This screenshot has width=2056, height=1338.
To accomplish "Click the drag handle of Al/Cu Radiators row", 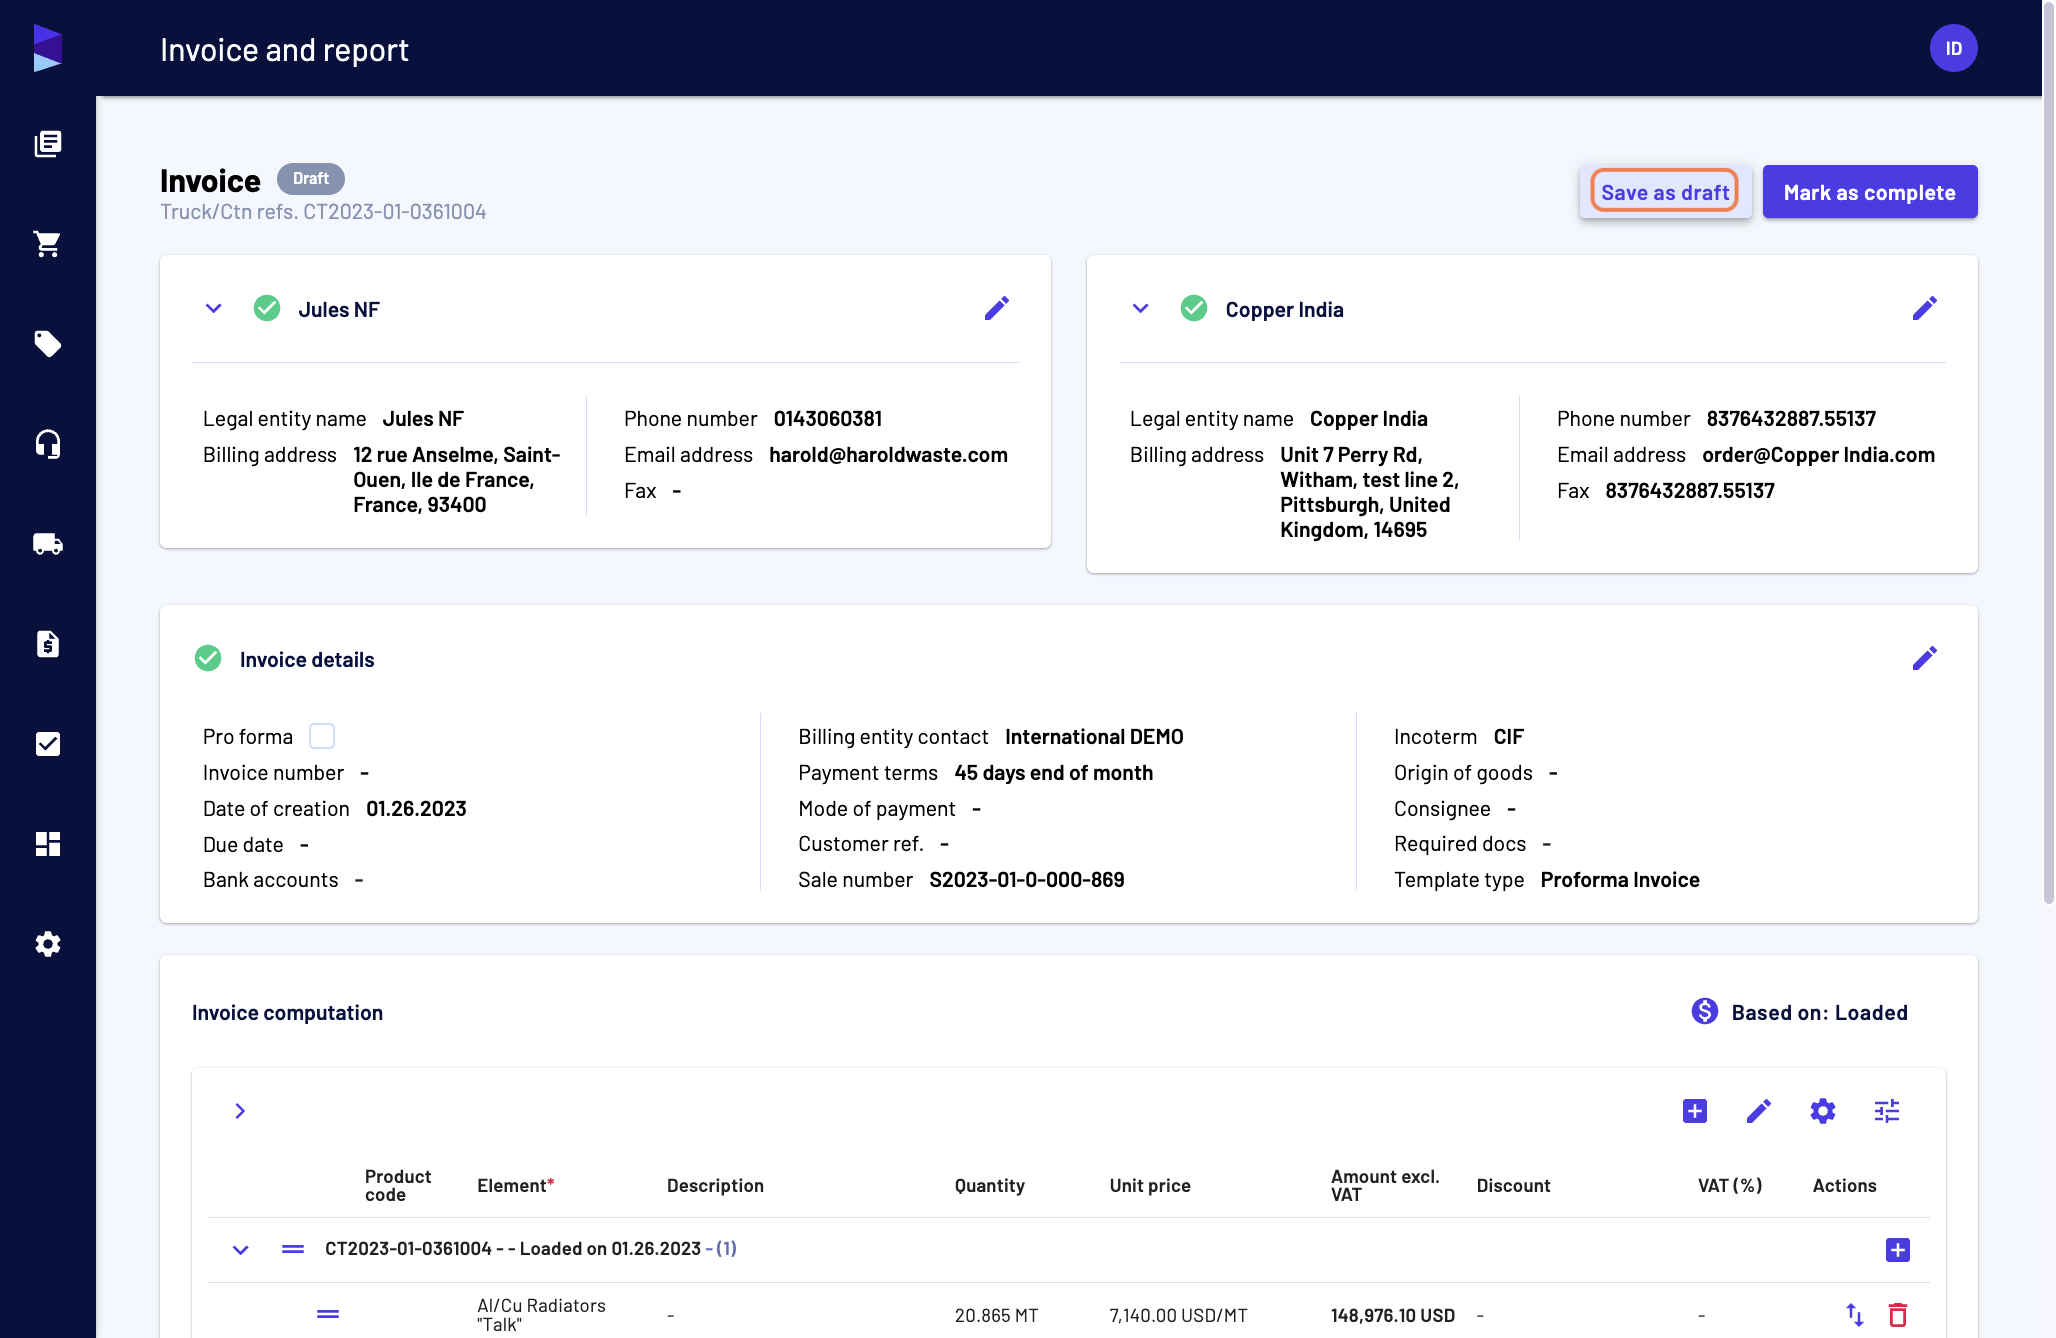I will click(328, 1314).
